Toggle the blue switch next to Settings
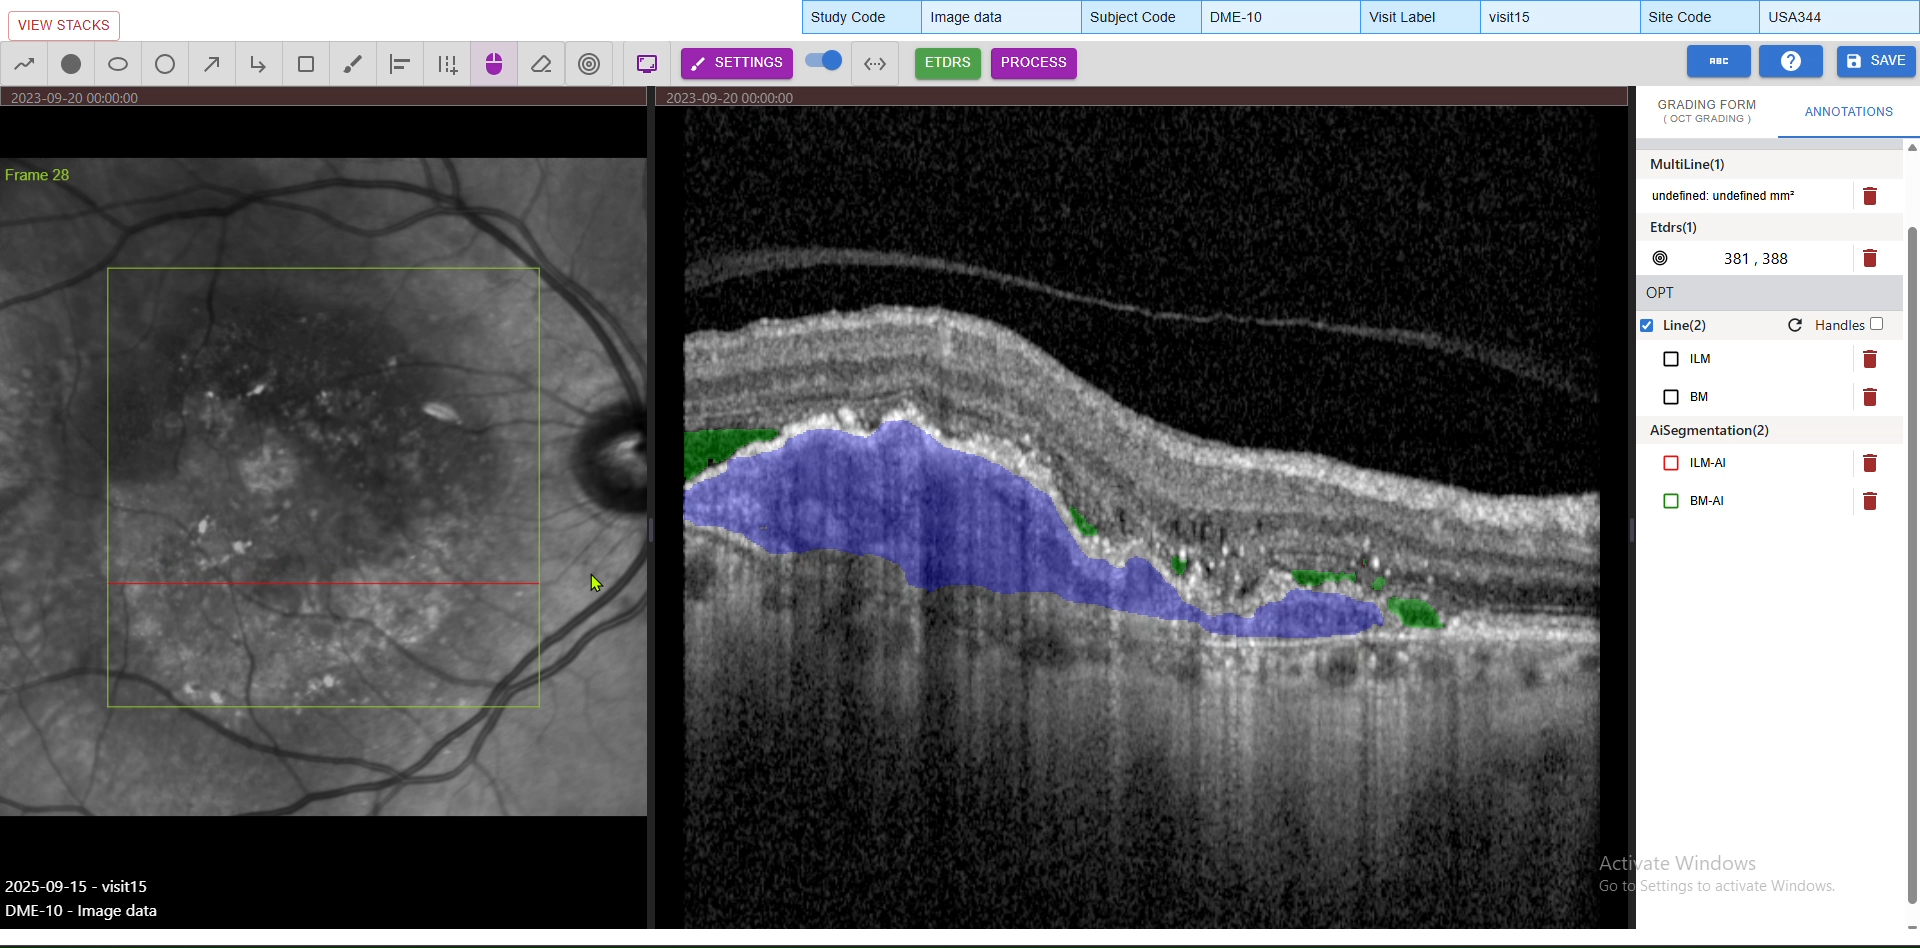 point(824,61)
